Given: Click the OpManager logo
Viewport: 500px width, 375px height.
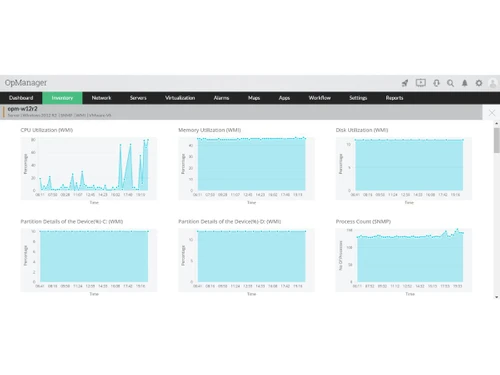Looking at the screenshot, I should [x=26, y=83].
